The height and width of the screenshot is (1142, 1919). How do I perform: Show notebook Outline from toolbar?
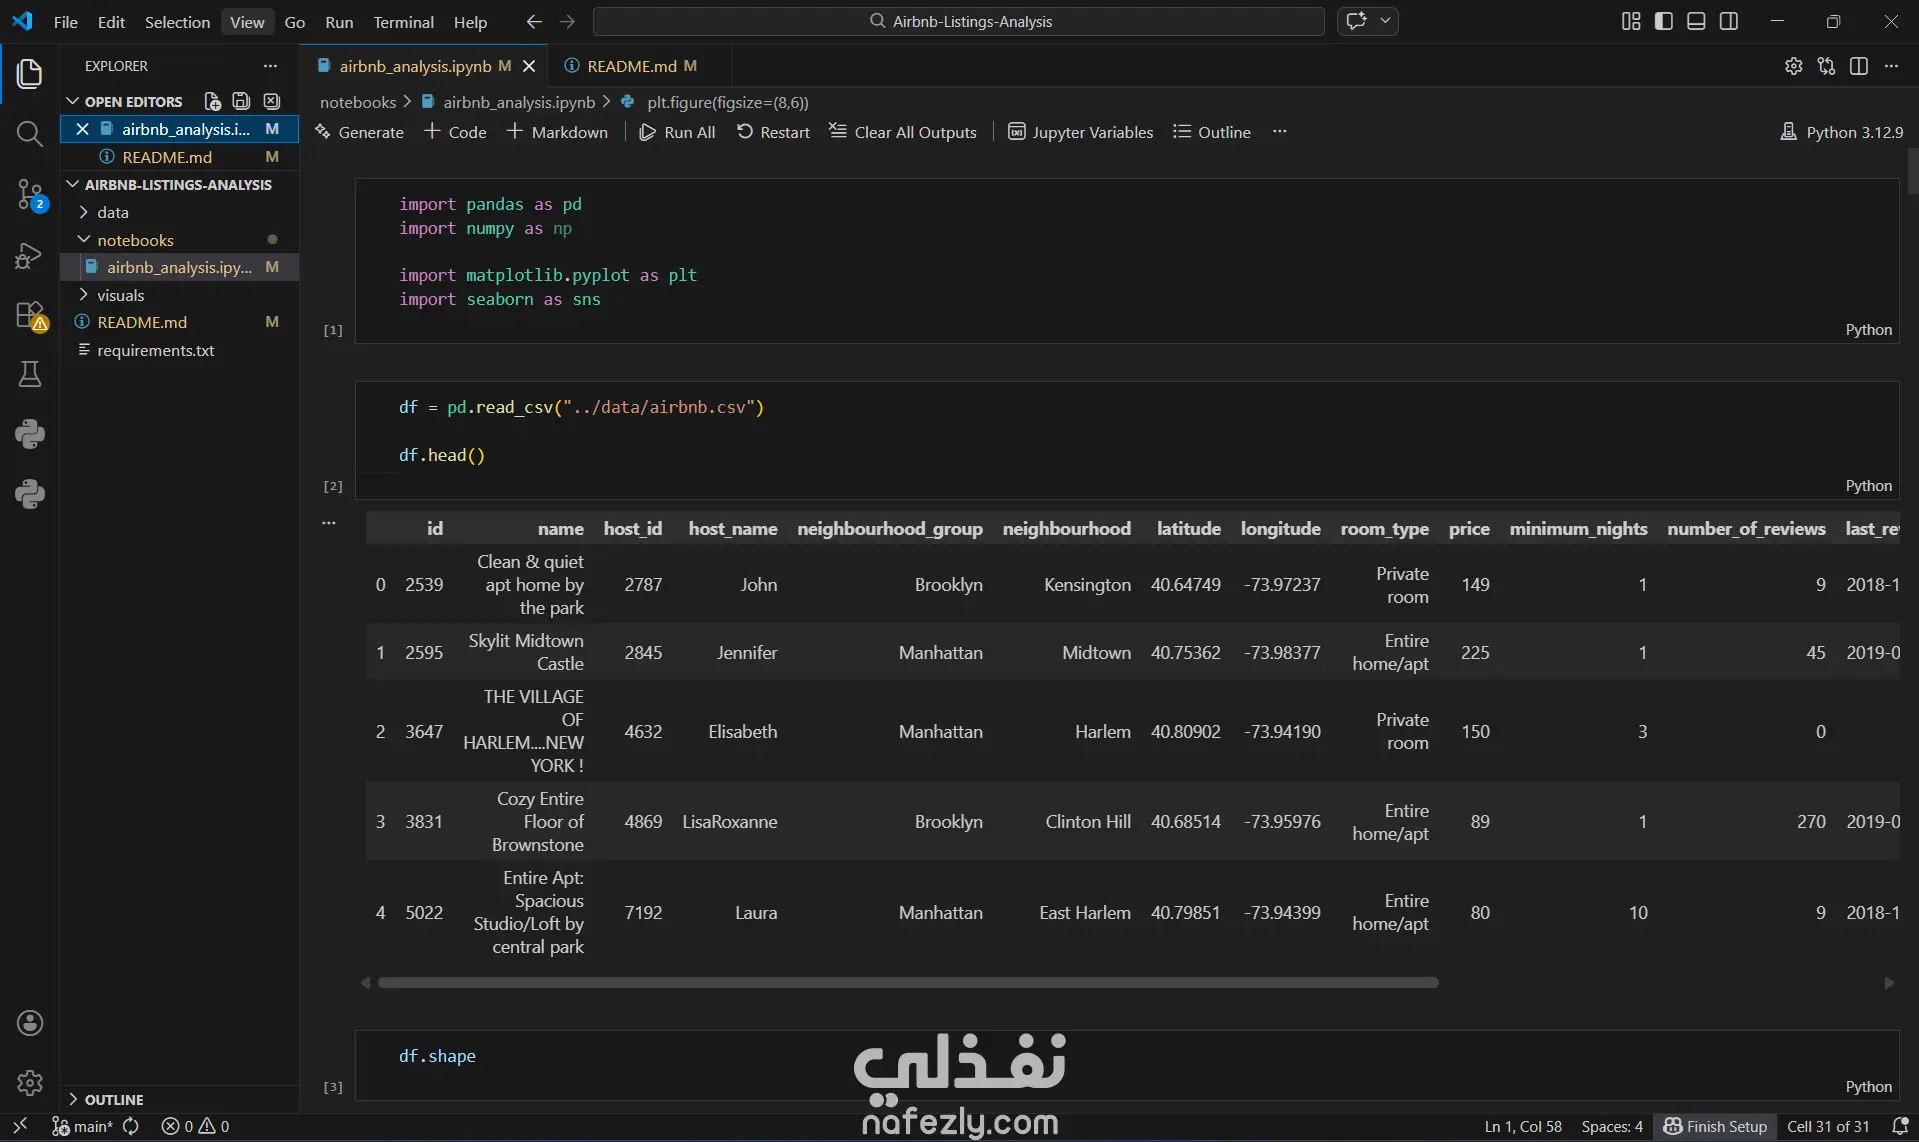click(x=1212, y=132)
